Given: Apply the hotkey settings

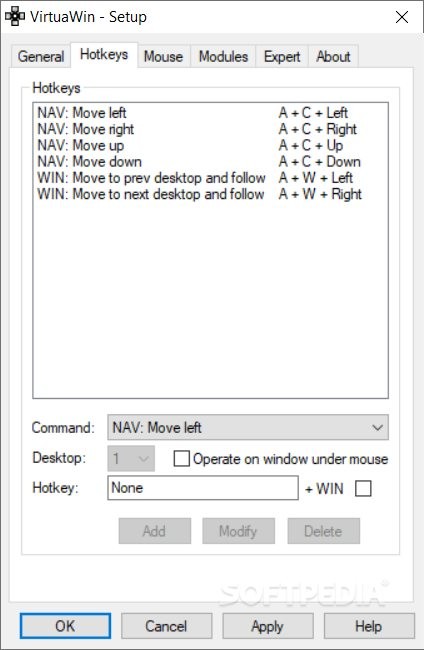Looking at the screenshot, I should (x=268, y=626).
